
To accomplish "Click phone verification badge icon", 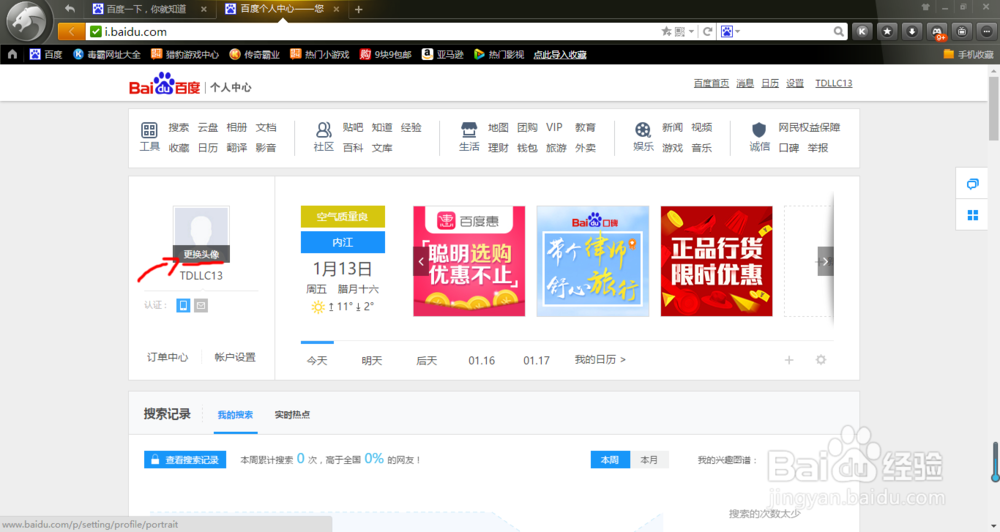I will click(x=183, y=306).
